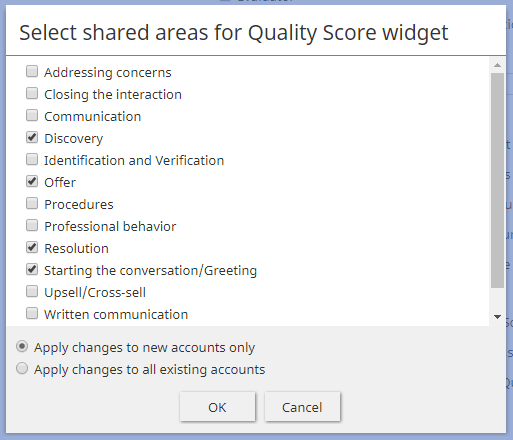Click the scrollbar up arrow

(x=497, y=65)
